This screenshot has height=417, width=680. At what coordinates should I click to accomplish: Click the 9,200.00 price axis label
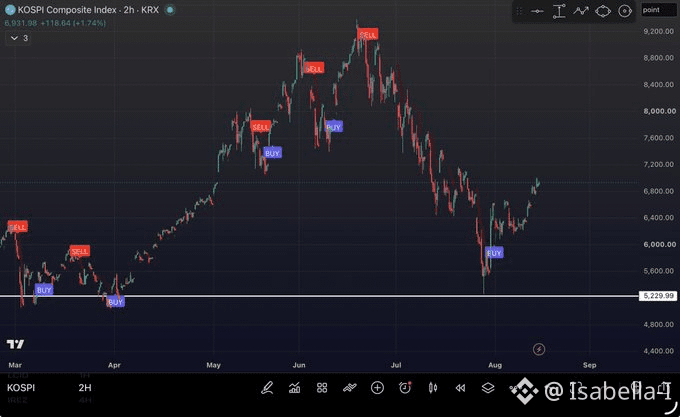pos(659,31)
